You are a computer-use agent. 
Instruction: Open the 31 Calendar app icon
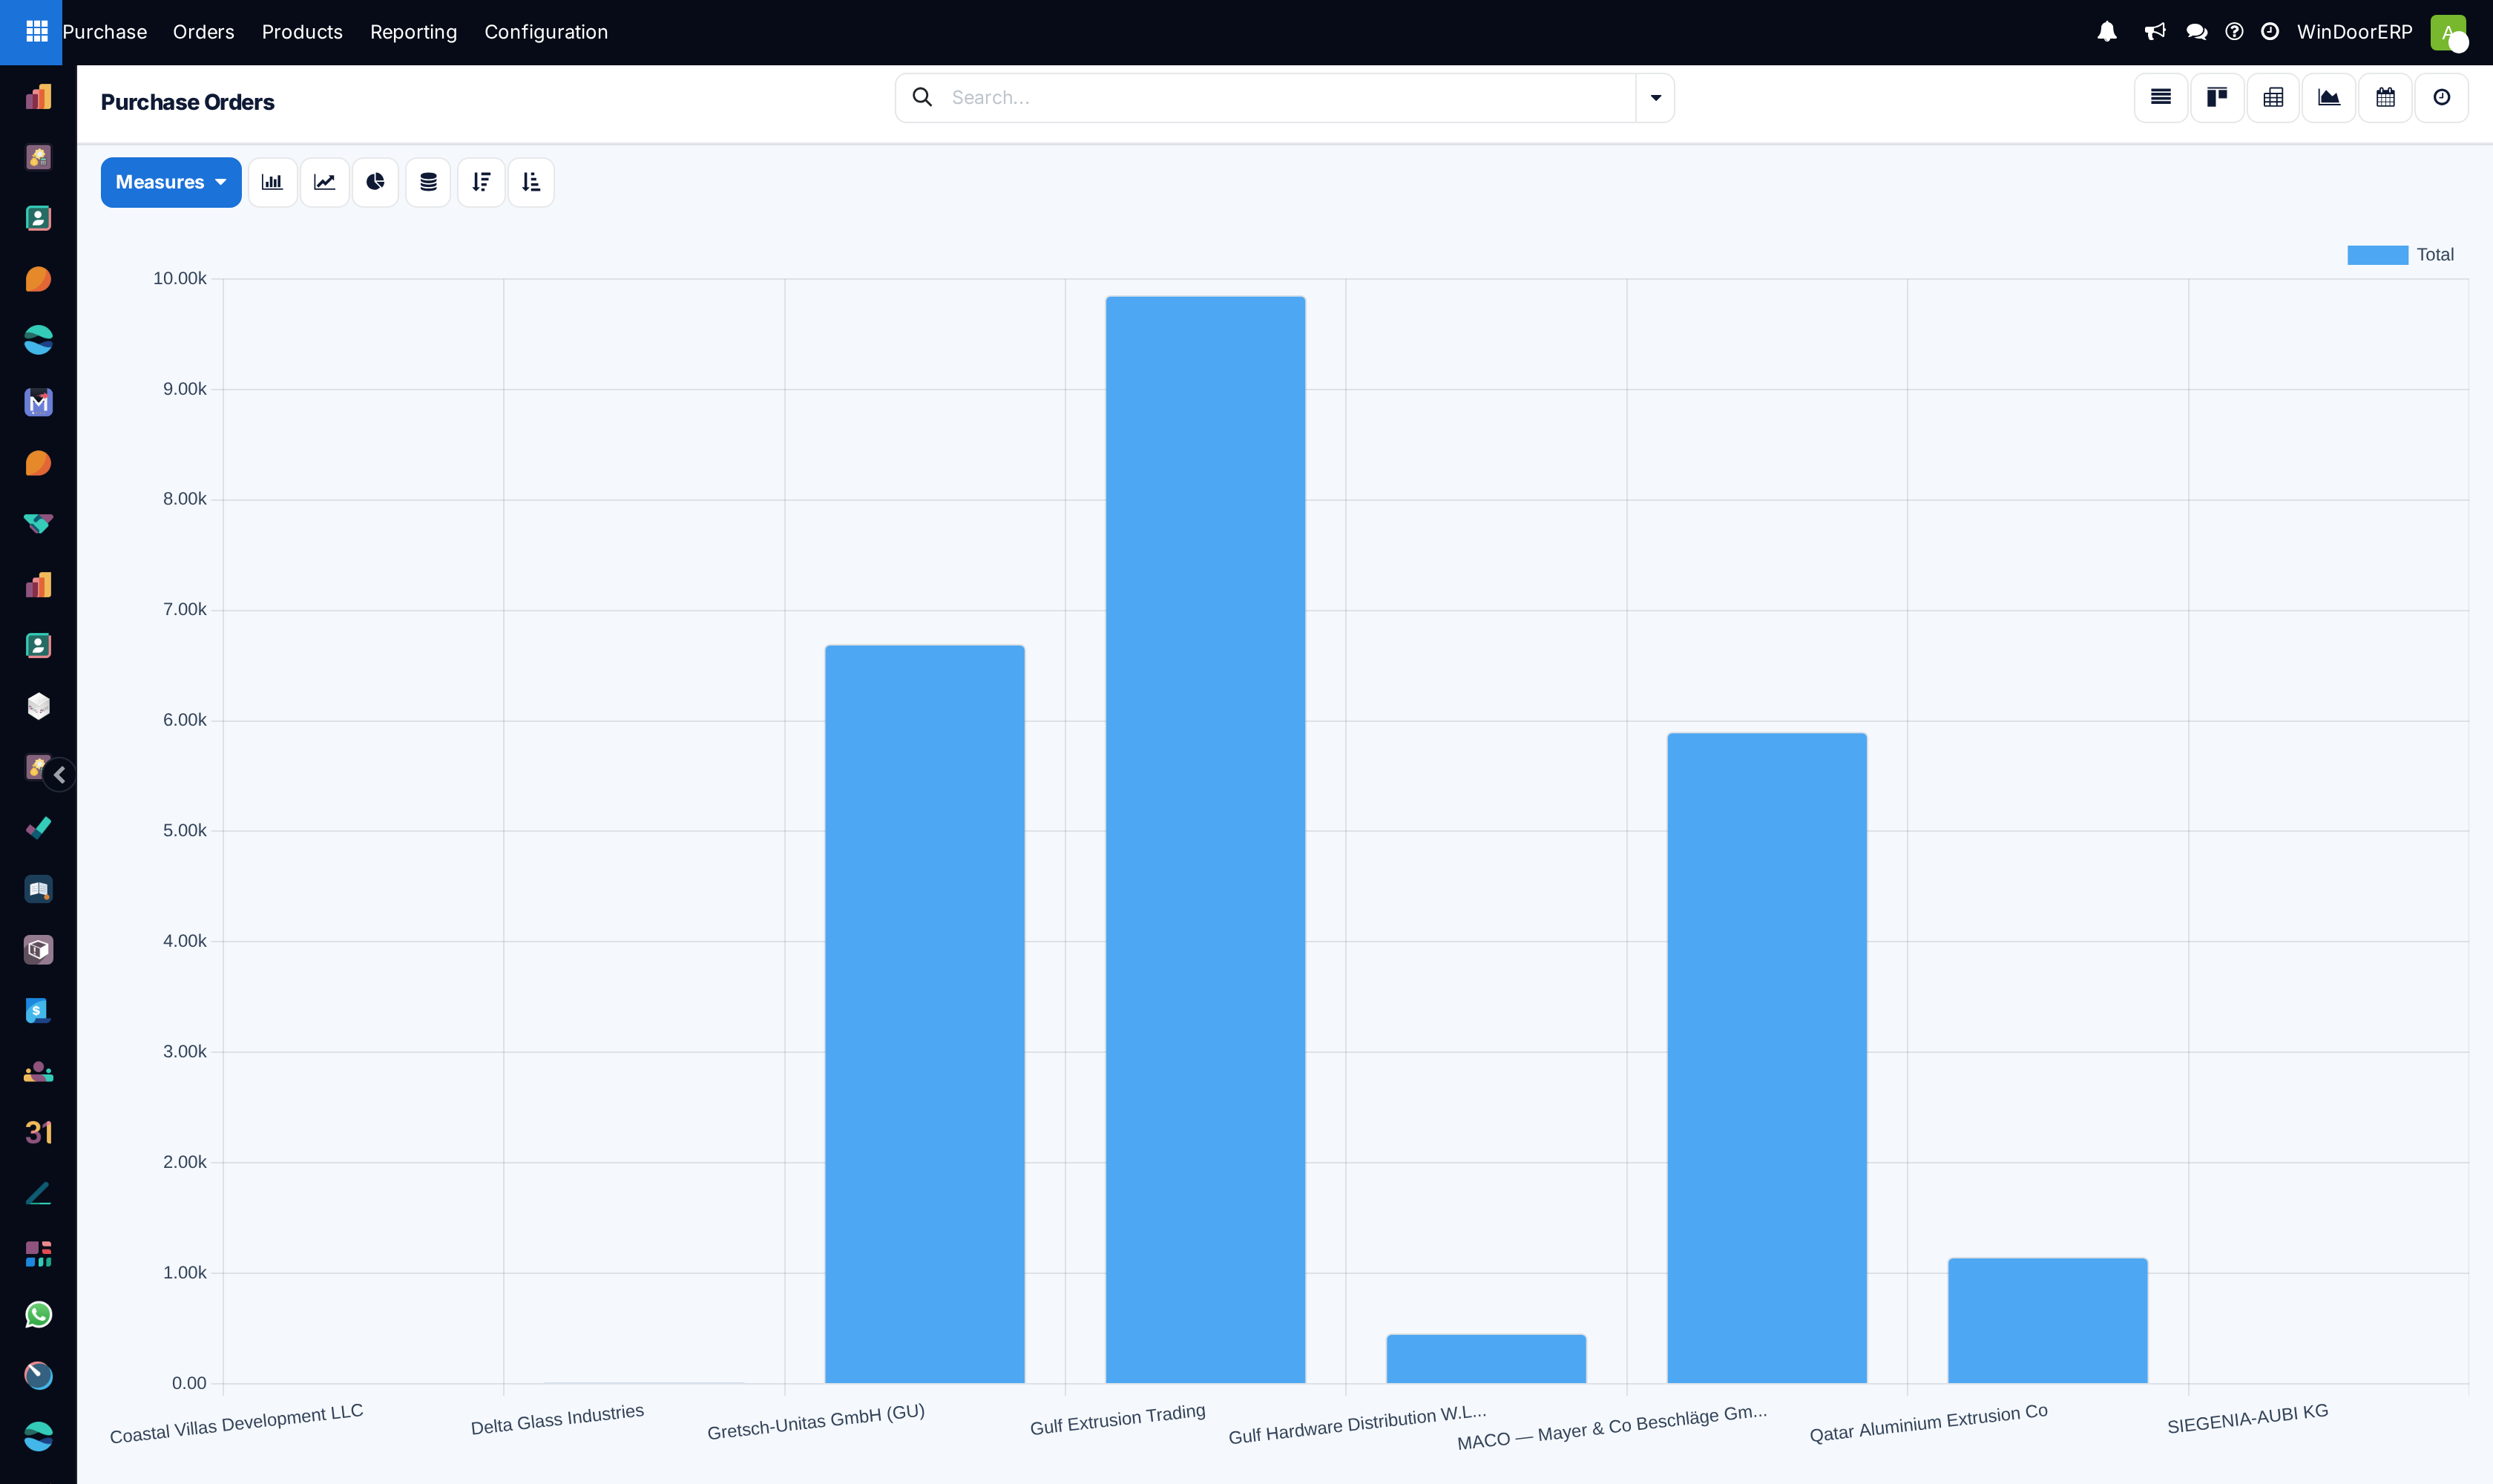[x=38, y=1133]
